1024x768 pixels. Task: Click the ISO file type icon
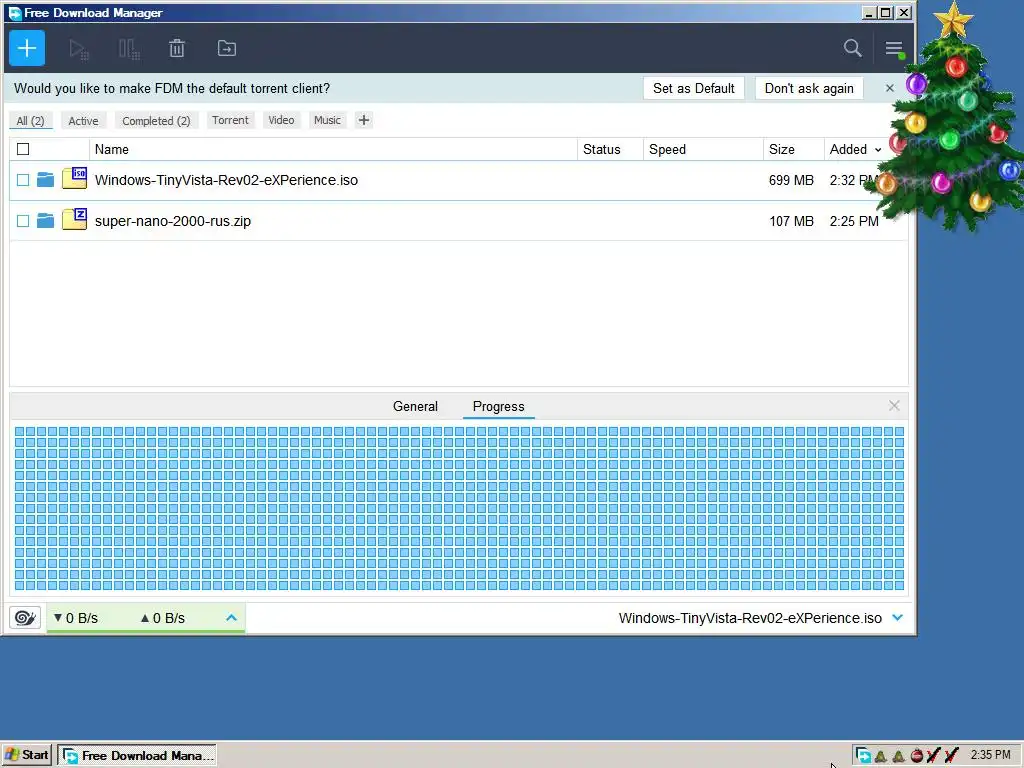pyautogui.click(x=74, y=178)
